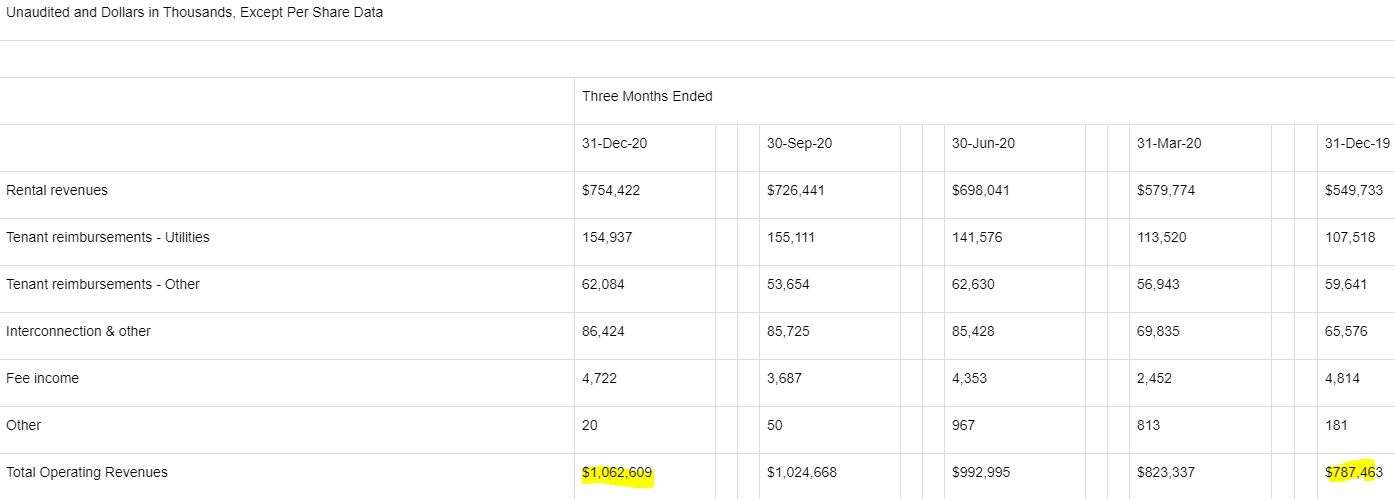Click the Other row value 967

pos(964,425)
